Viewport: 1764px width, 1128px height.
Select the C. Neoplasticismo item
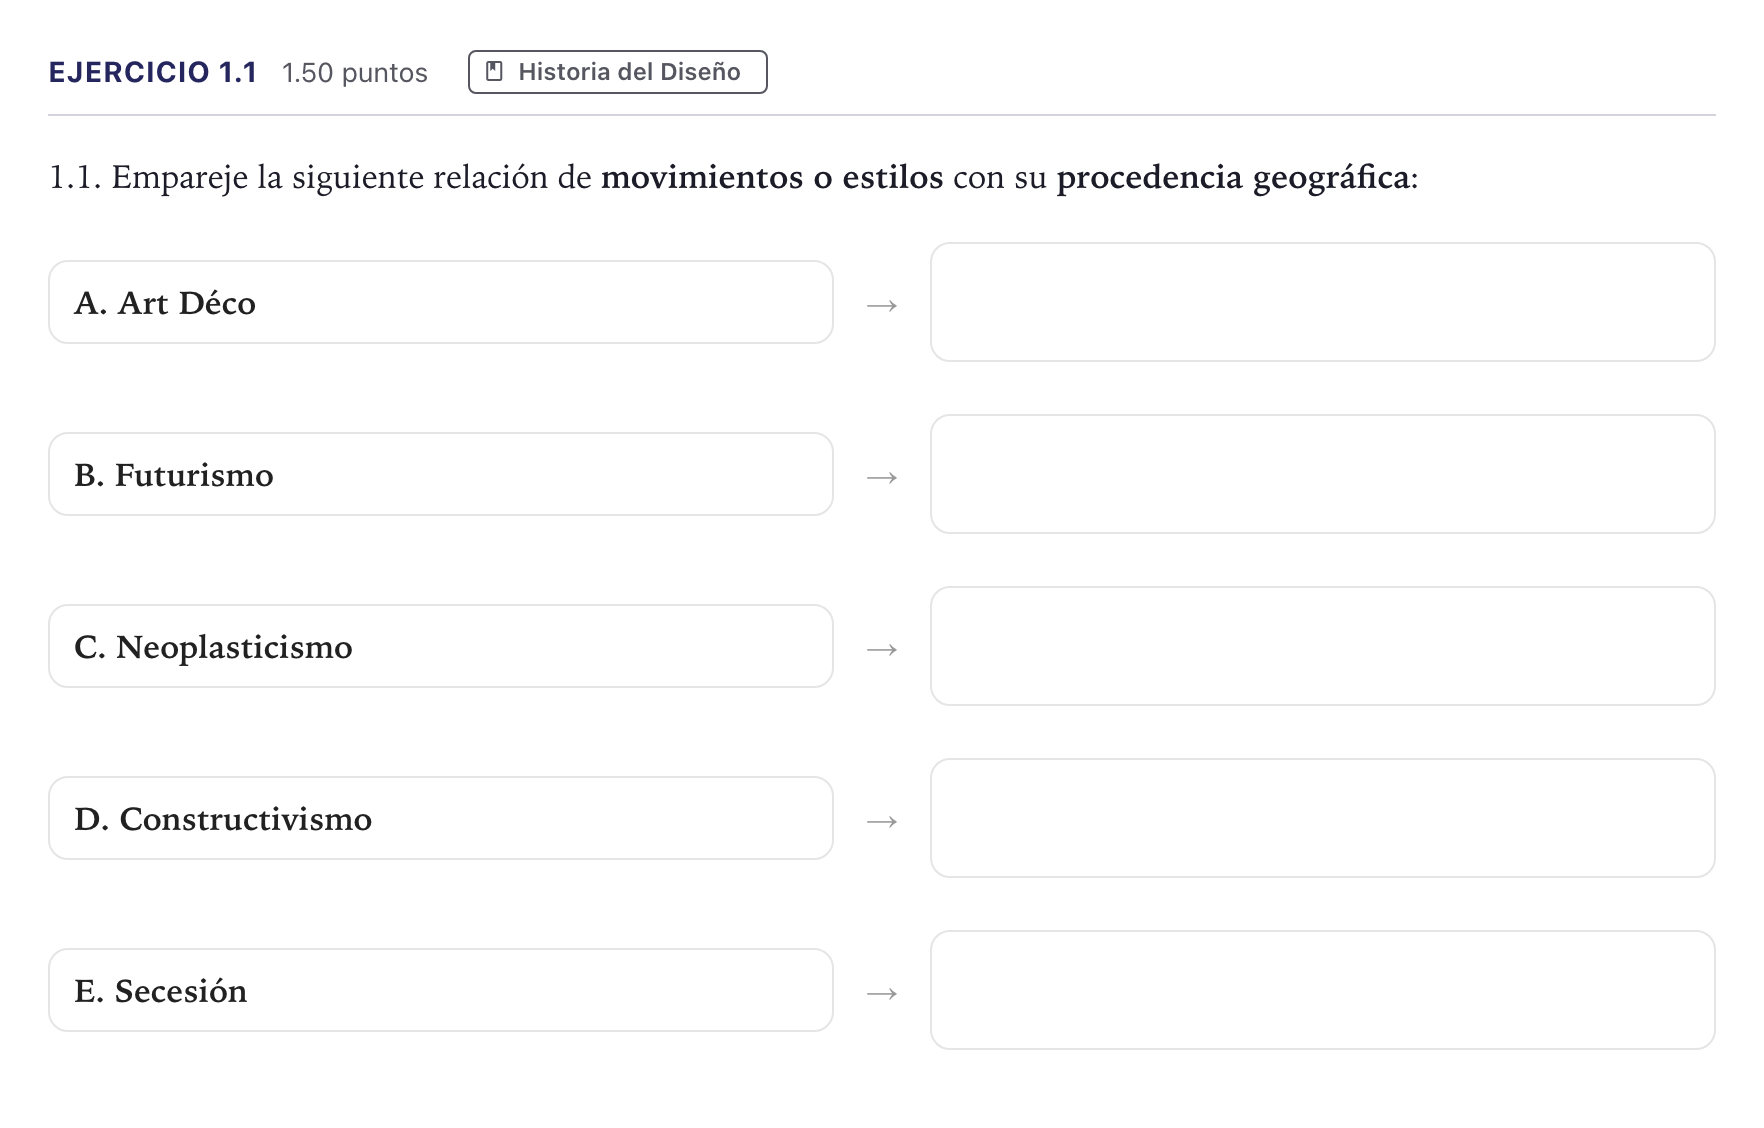tap(441, 646)
